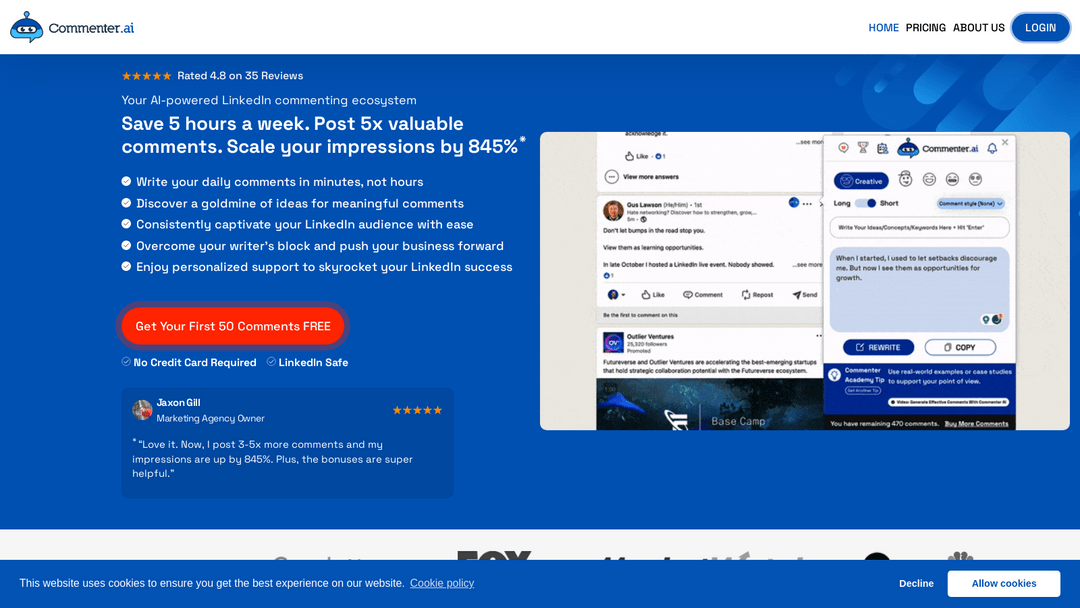Select the smiling emoji tone icon

(929, 179)
